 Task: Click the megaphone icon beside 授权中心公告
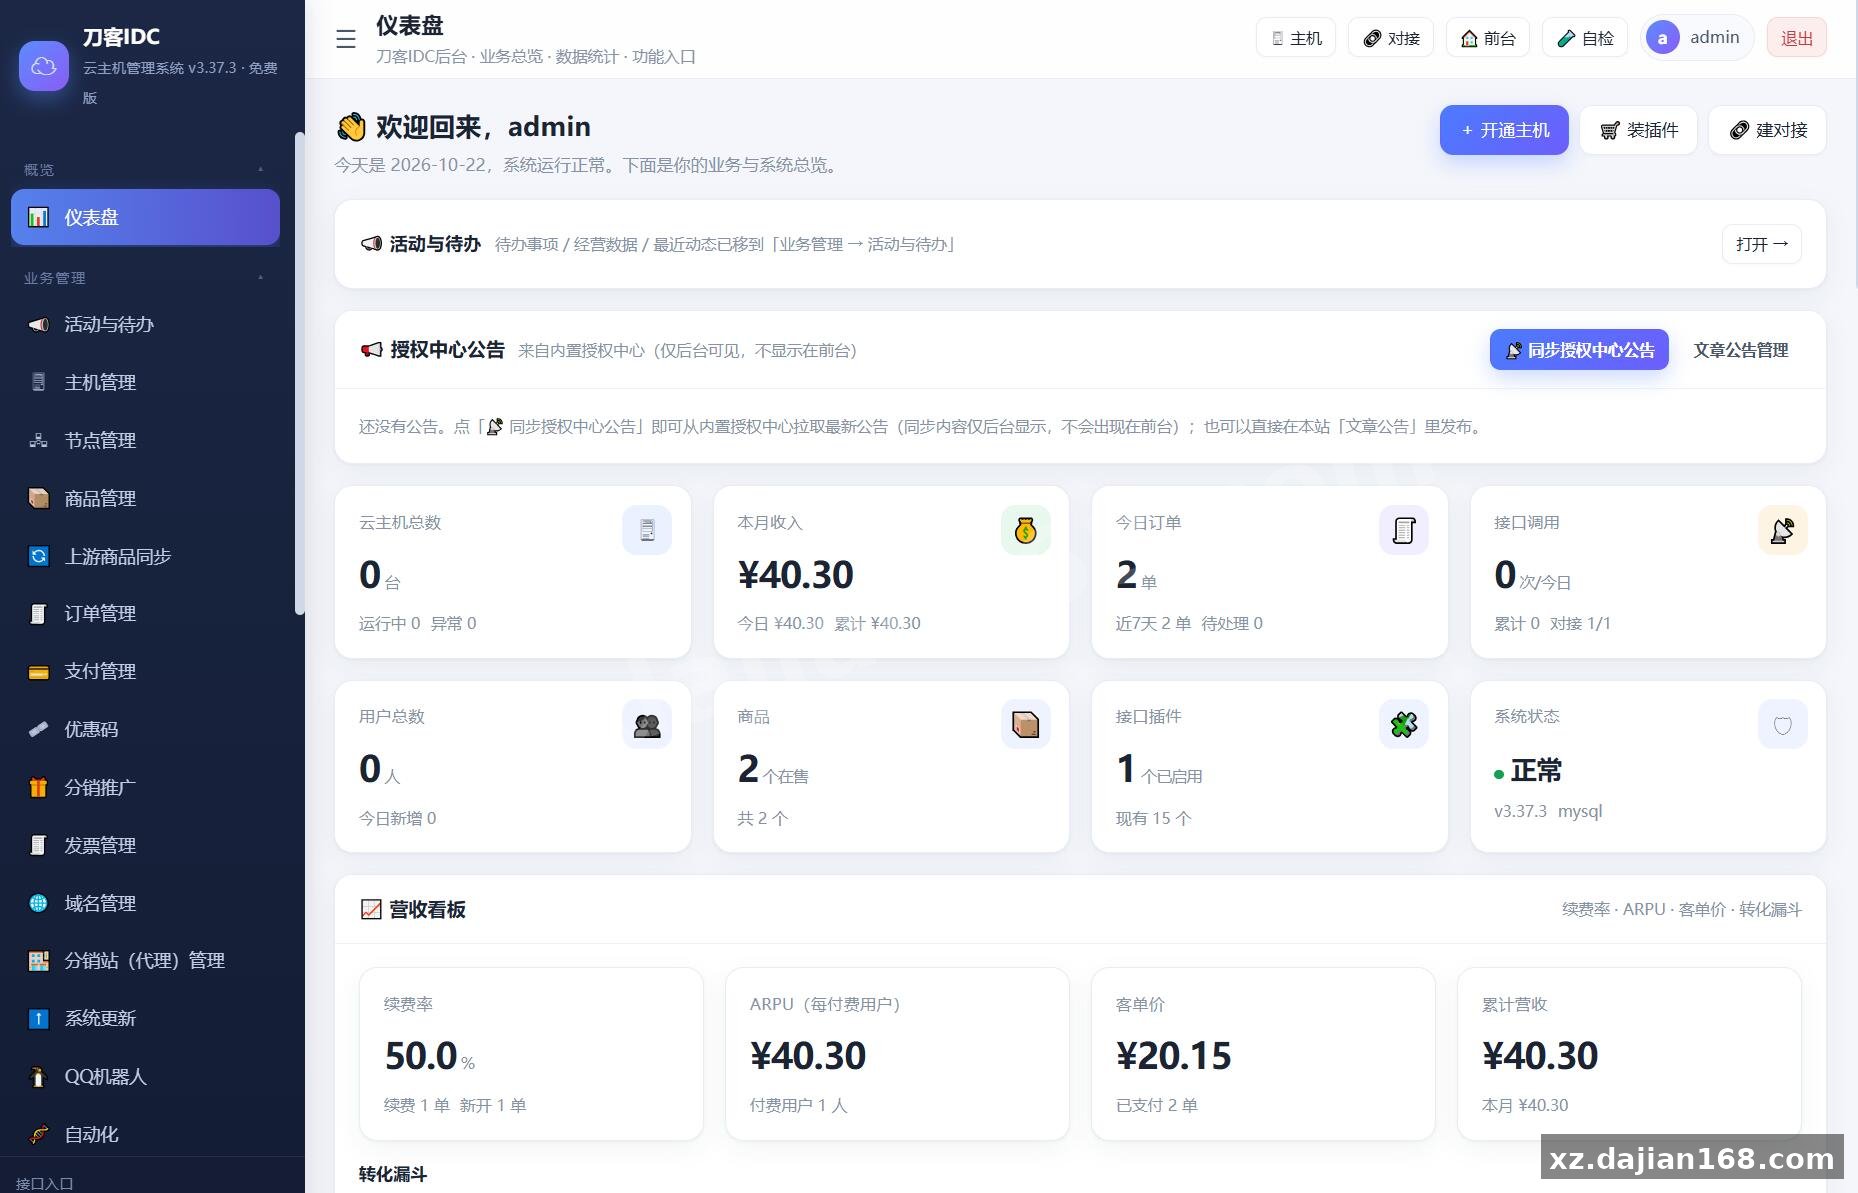click(x=371, y=350)
